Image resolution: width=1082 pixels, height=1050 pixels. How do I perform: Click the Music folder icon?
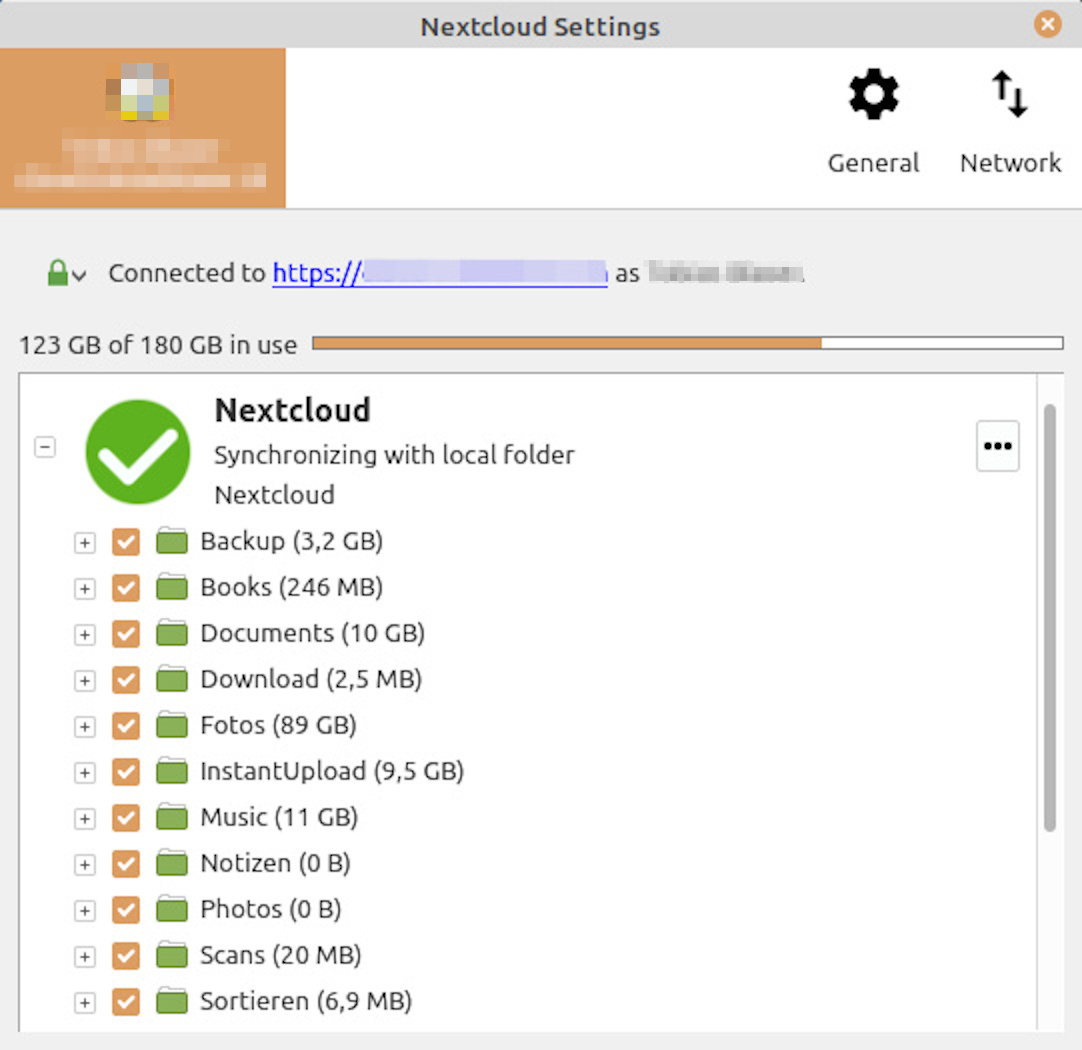click(172, 817)
